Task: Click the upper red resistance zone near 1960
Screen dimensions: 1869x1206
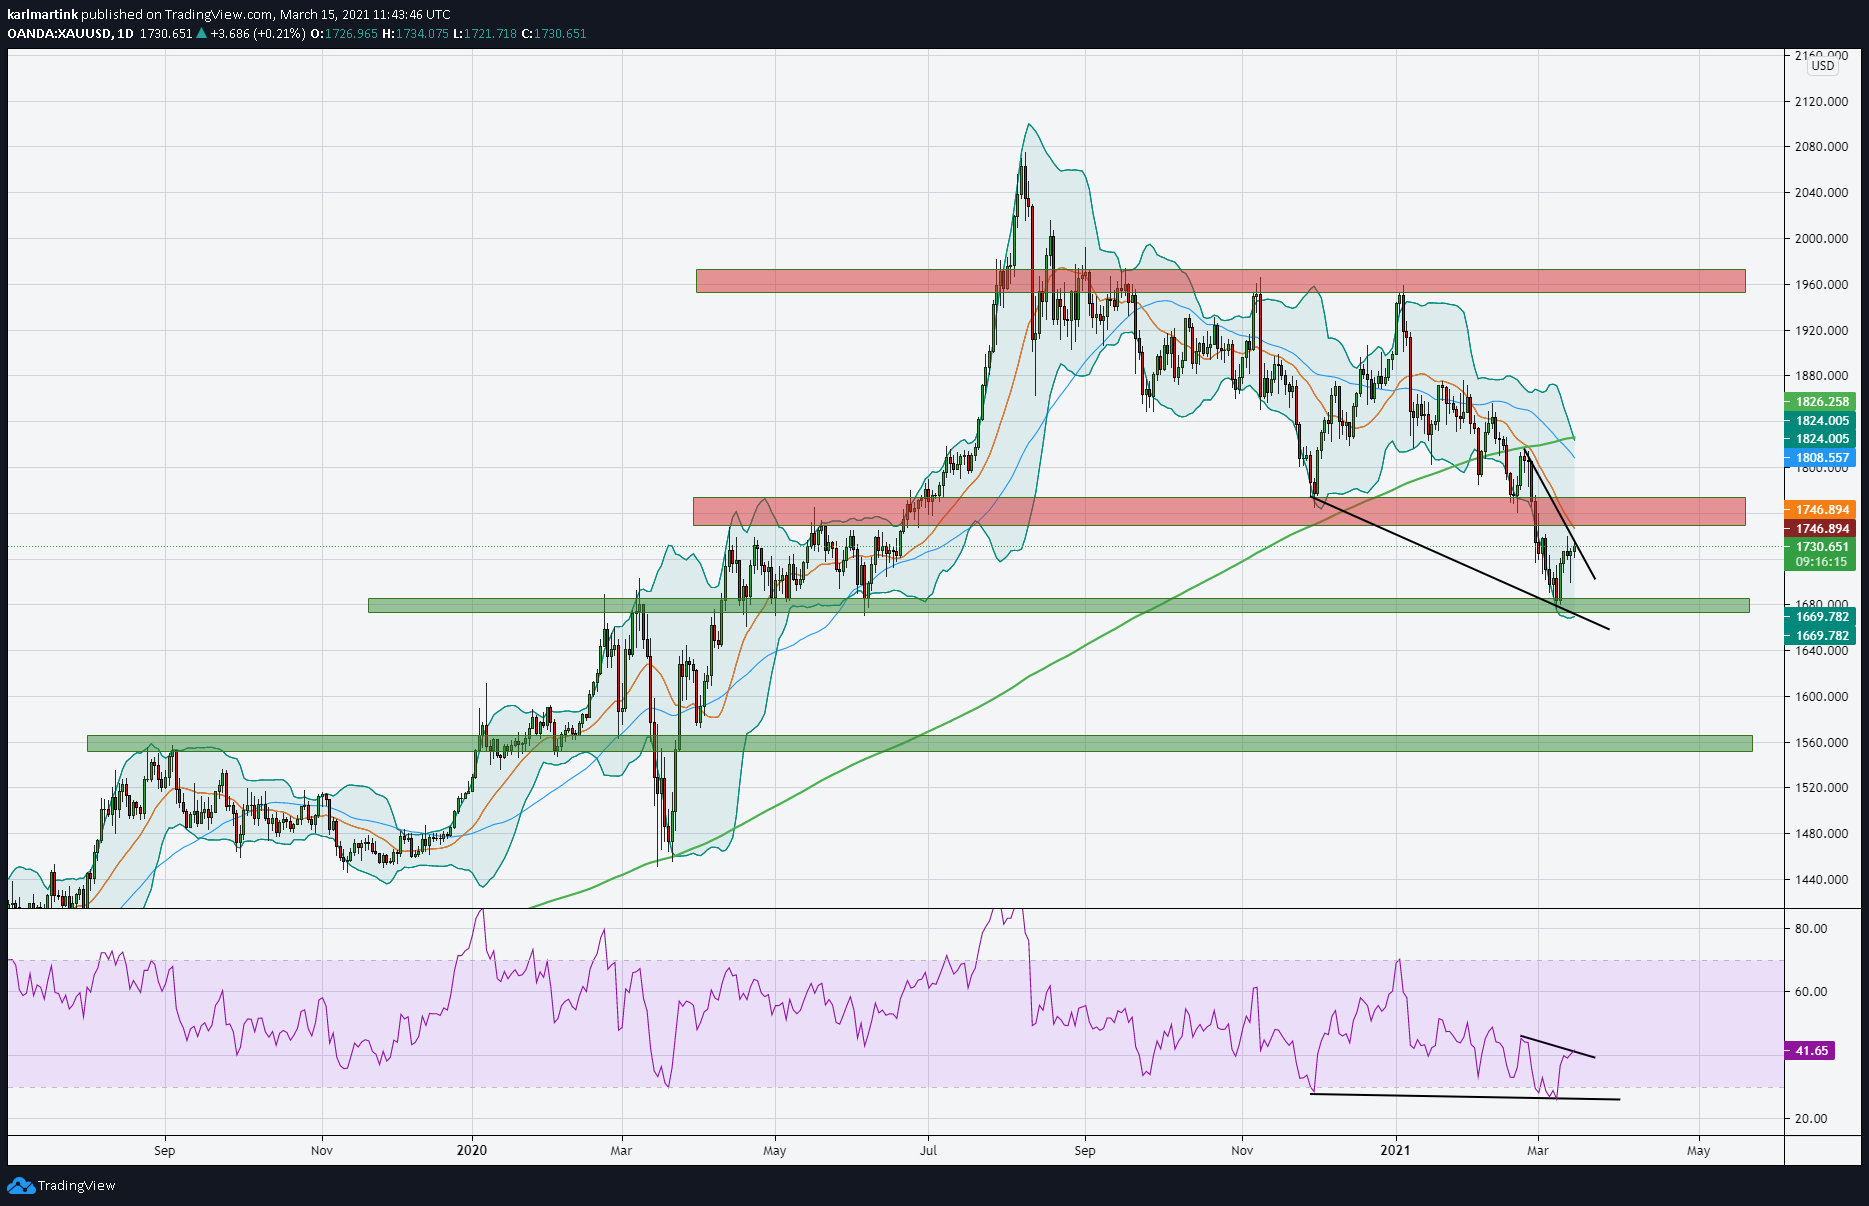Action: pyautogui.click(x=1220, y=281)
